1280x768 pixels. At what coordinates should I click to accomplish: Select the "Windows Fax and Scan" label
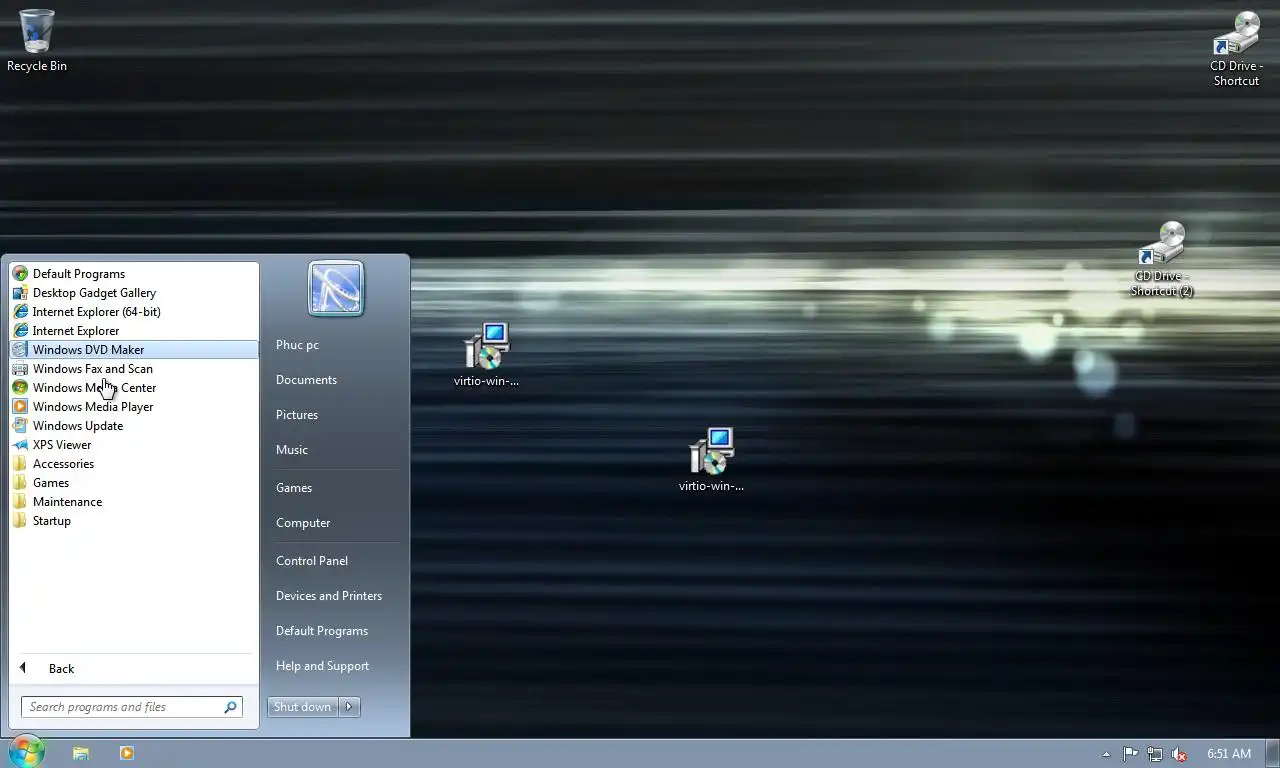tap(93, 369)
